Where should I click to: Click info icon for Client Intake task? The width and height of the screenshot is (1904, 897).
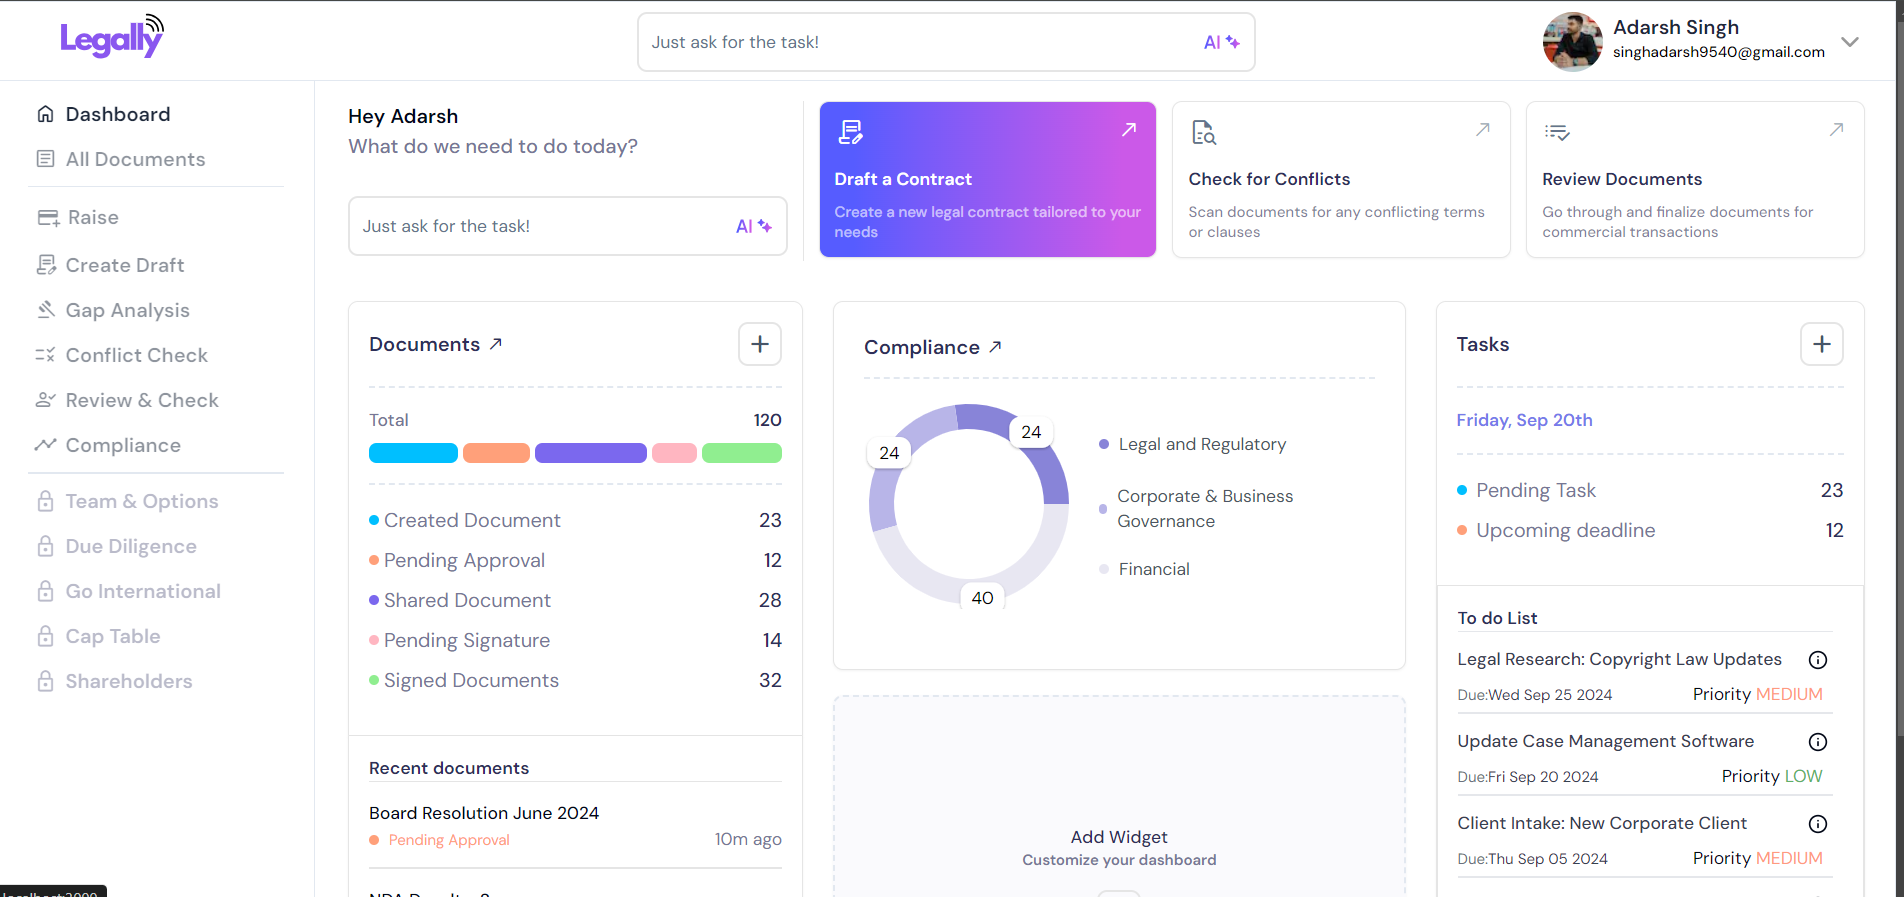point(1817,824)
